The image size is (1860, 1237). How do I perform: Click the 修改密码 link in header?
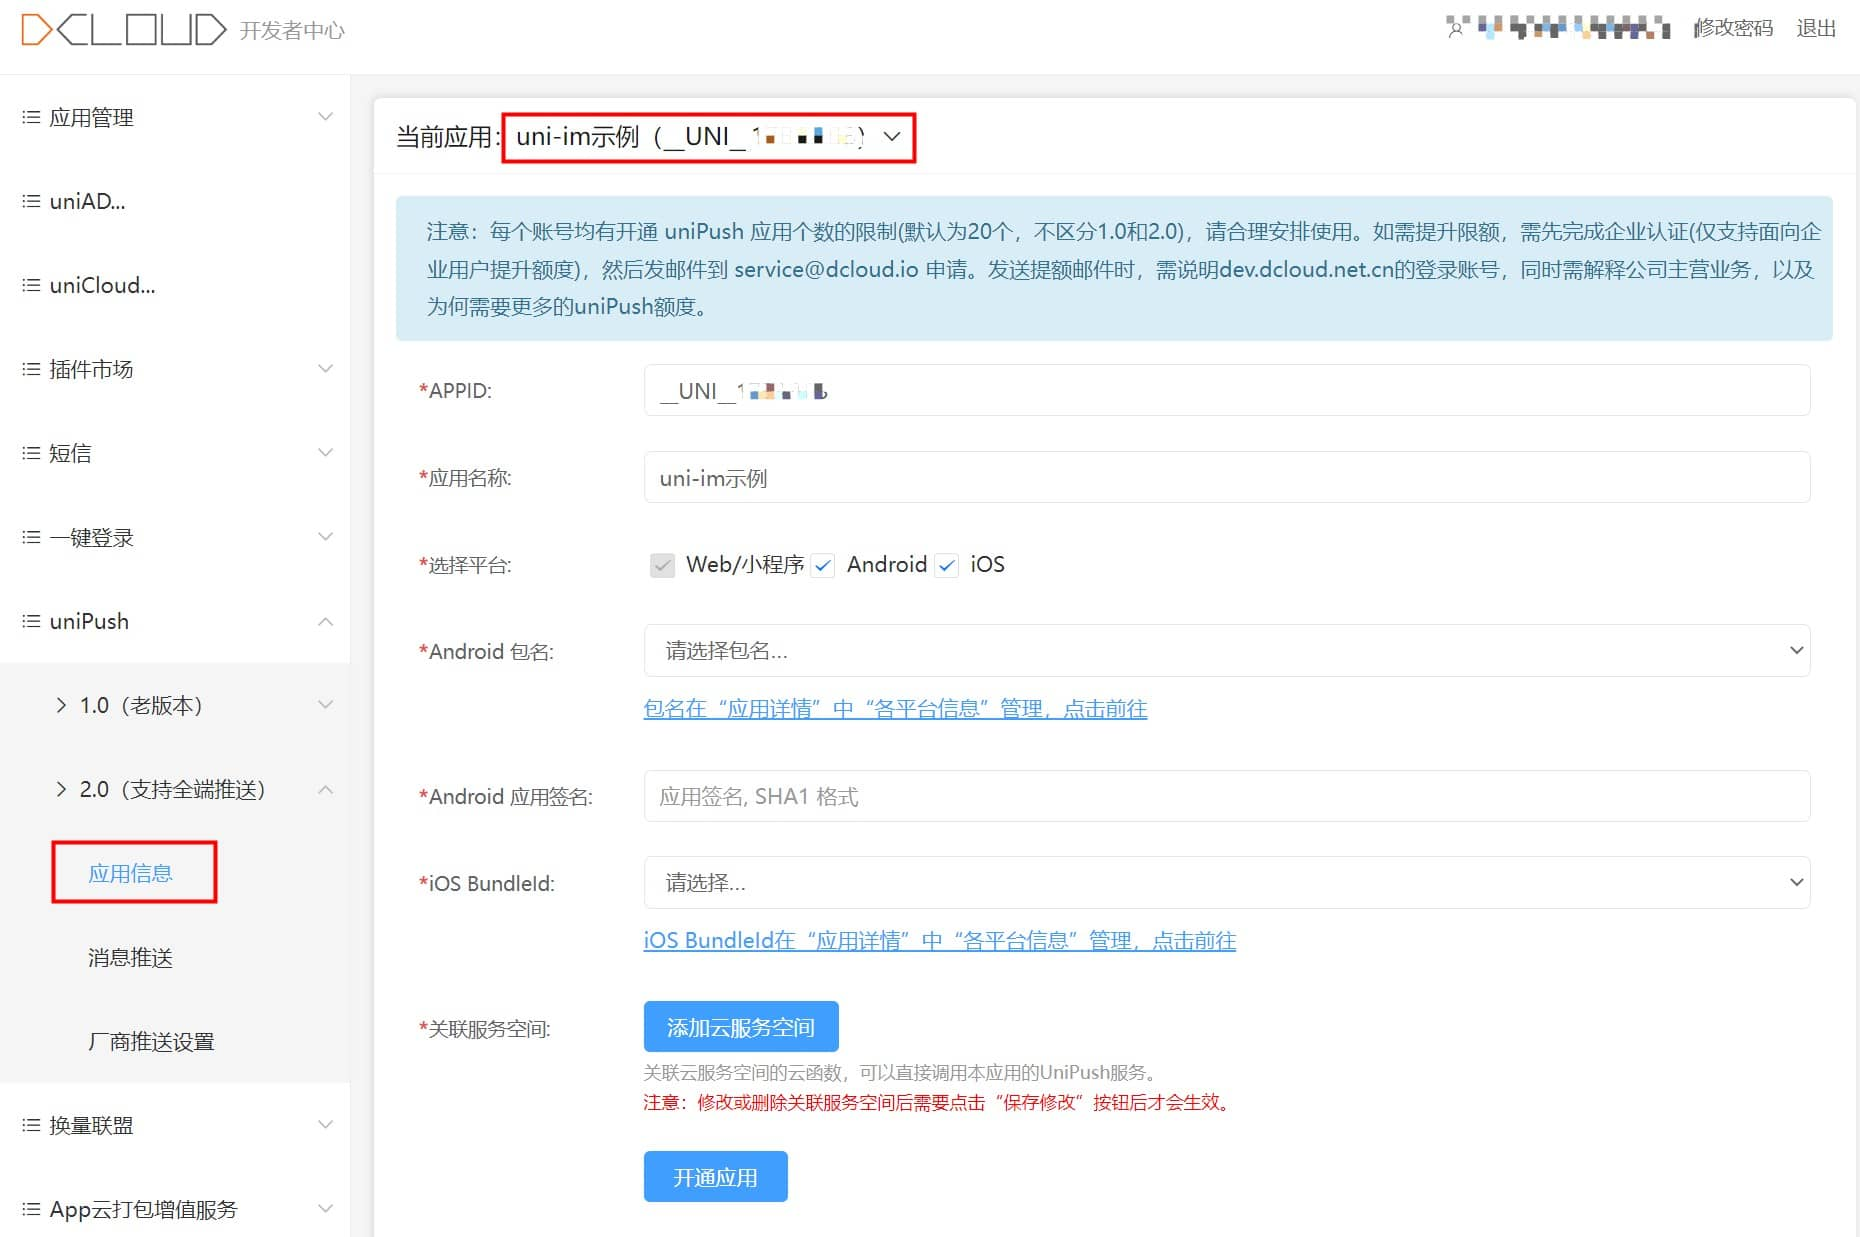[x=1733, y=29]
